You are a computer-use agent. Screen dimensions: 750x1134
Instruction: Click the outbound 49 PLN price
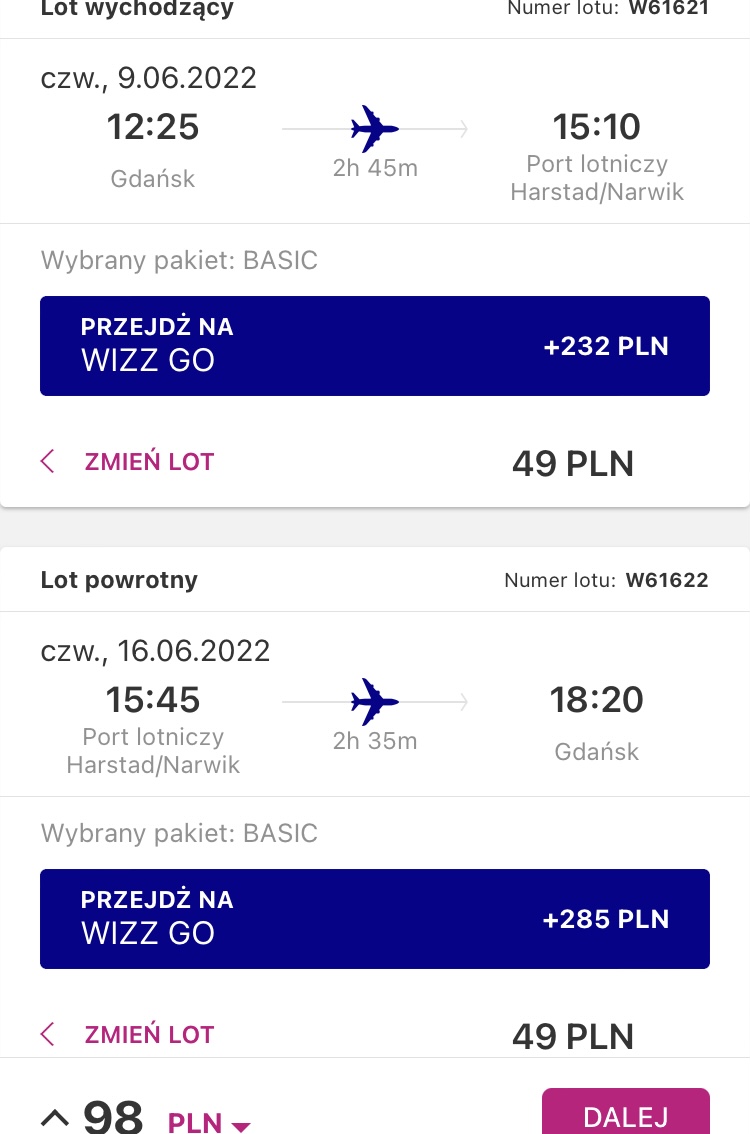[x=573, y=464]
